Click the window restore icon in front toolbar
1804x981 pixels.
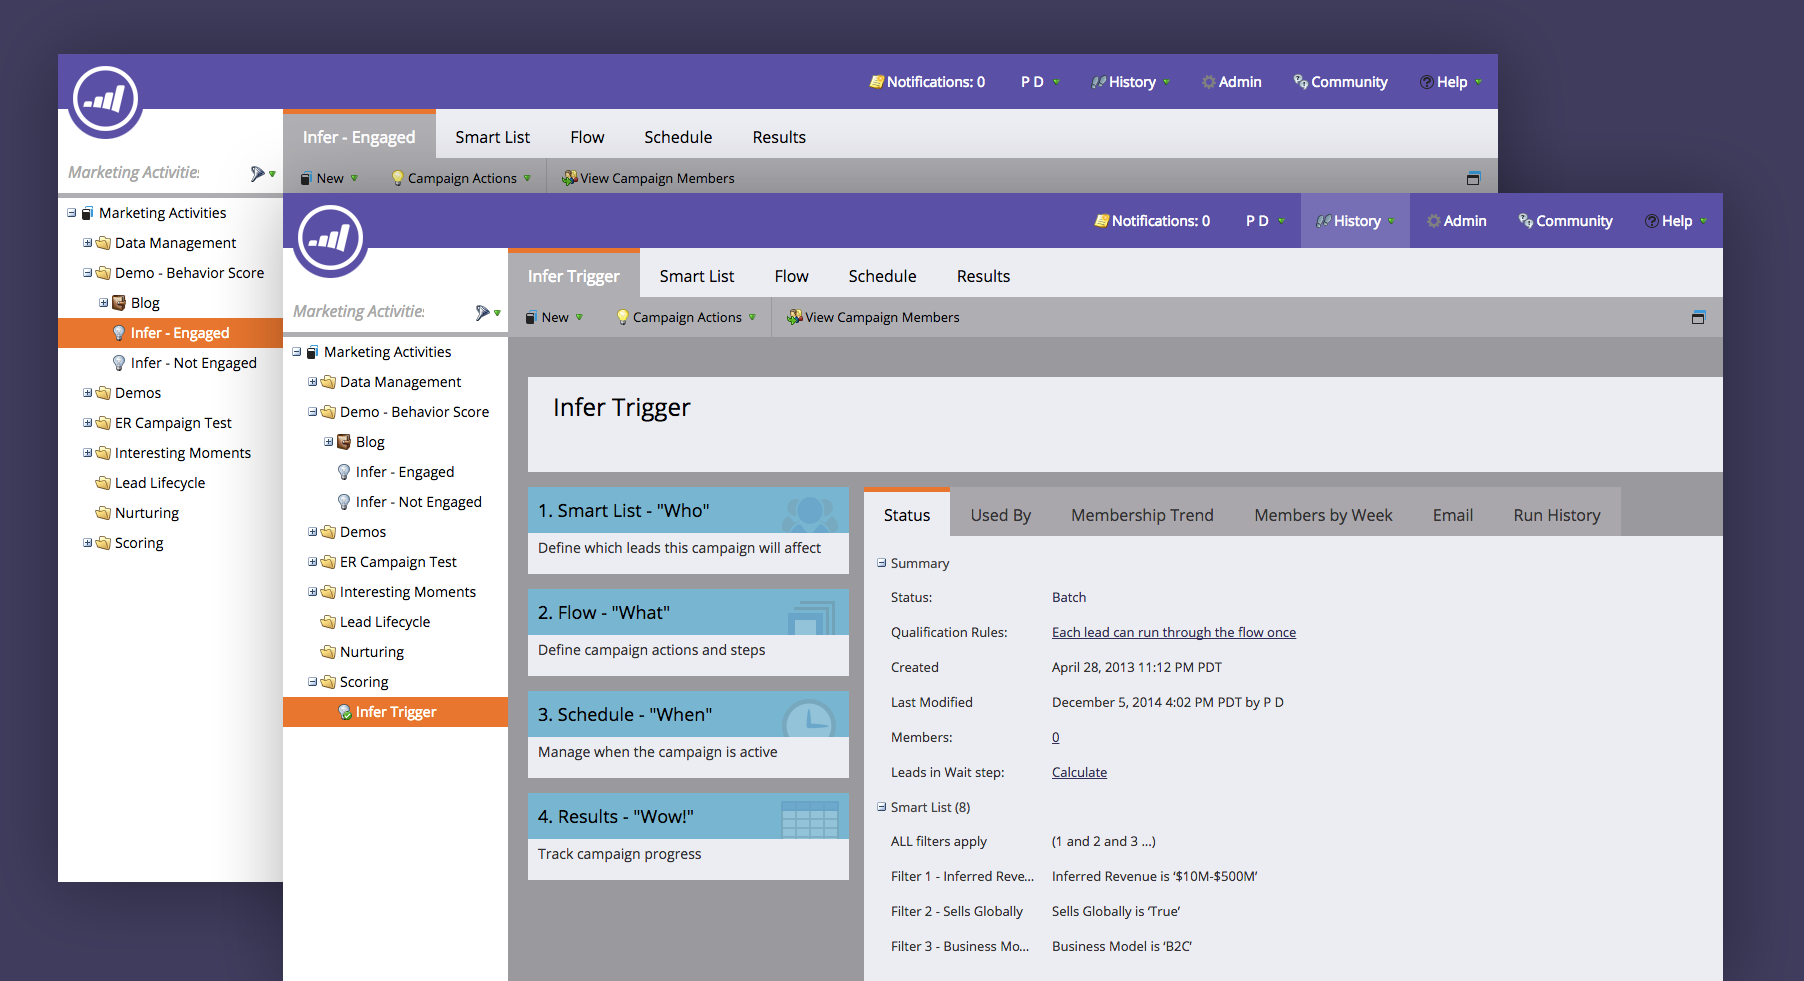1698,318
